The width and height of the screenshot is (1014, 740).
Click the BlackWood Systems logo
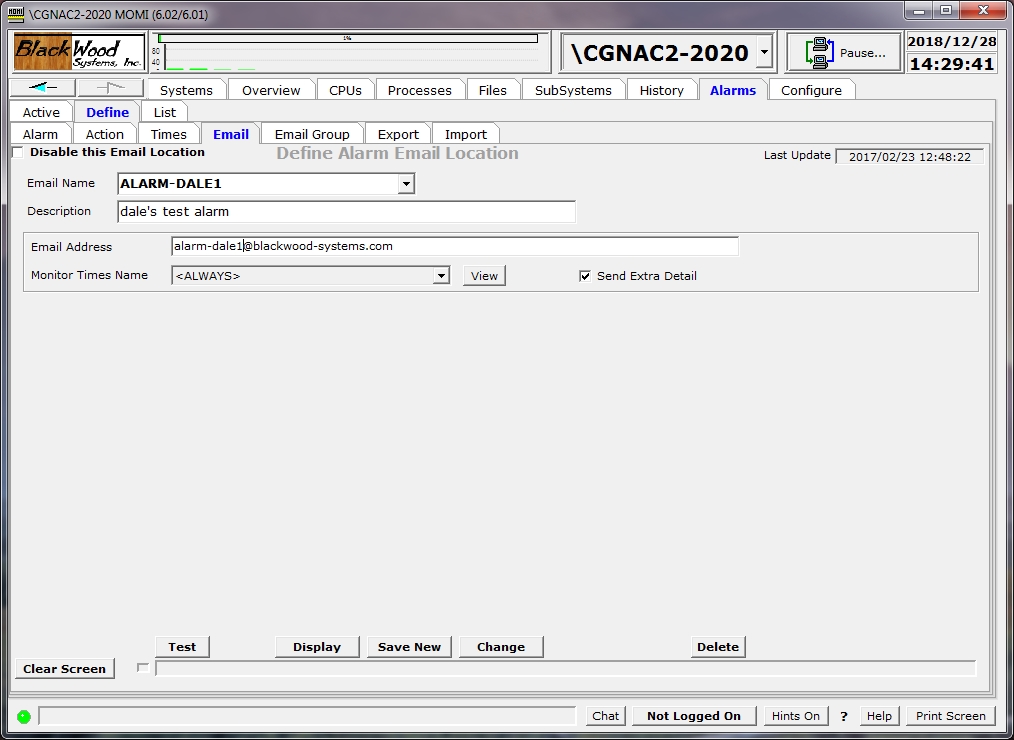click(x=79, y=52)
